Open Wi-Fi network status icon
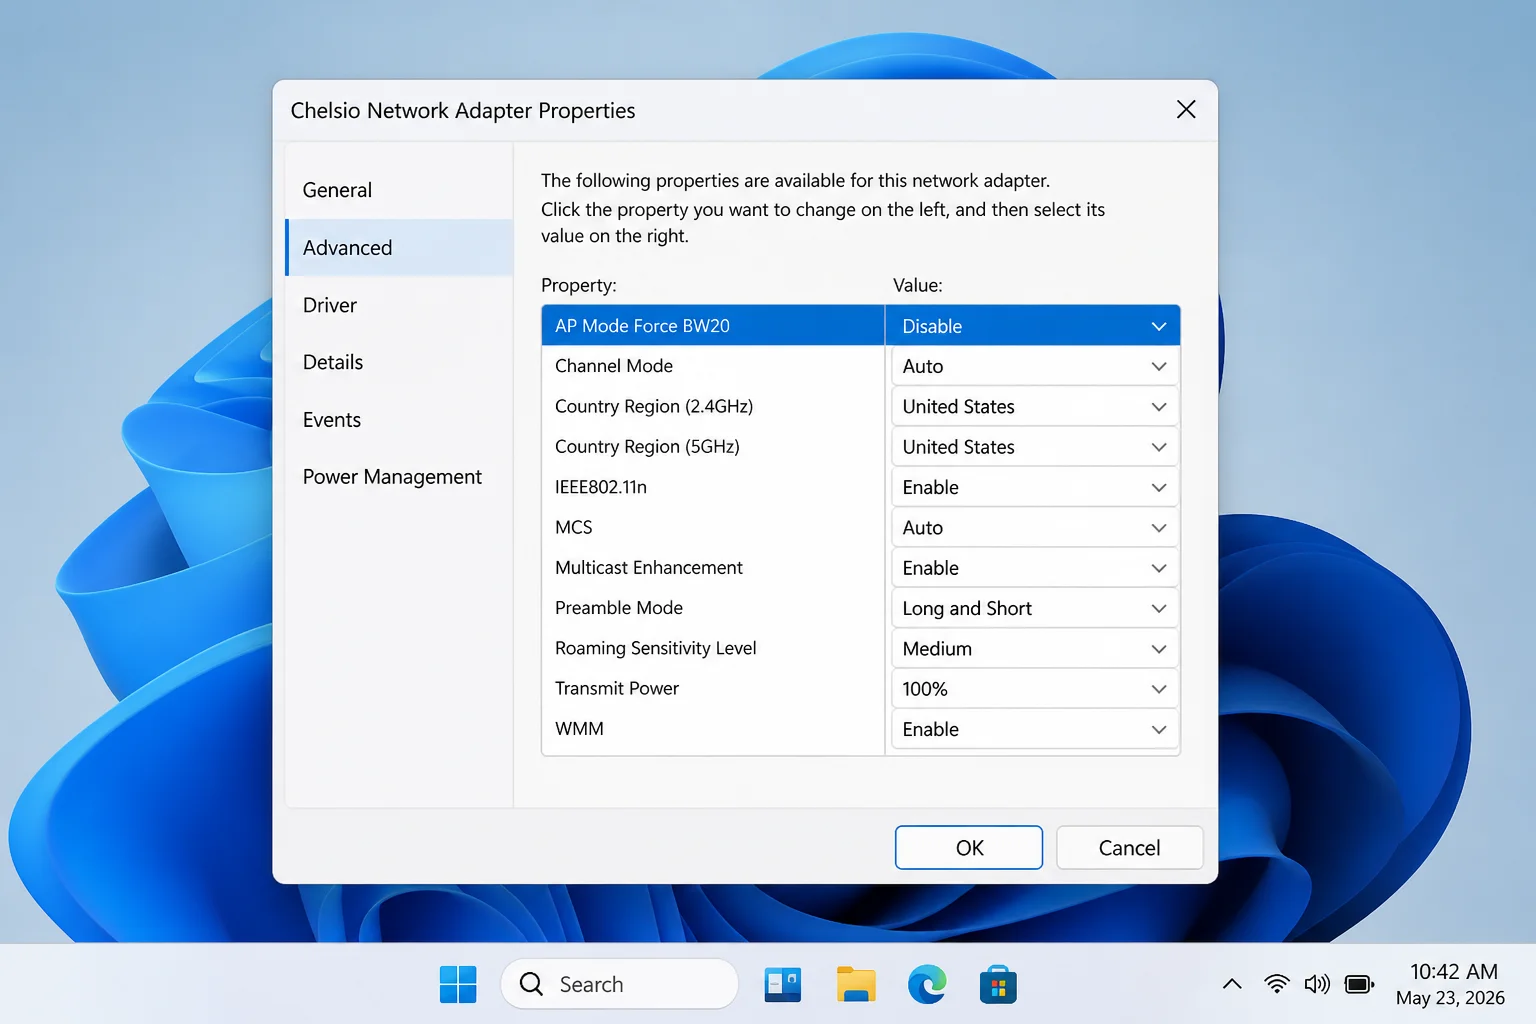Image resolution: width=1536 pixels, height=1024 pixels. (x=1276, y=984)
